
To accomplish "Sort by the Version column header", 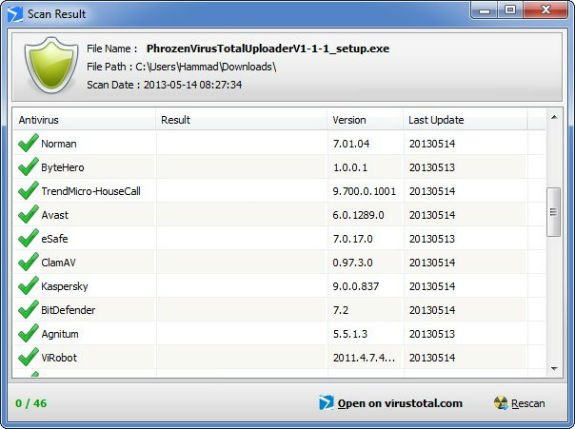I will point(365,120).
